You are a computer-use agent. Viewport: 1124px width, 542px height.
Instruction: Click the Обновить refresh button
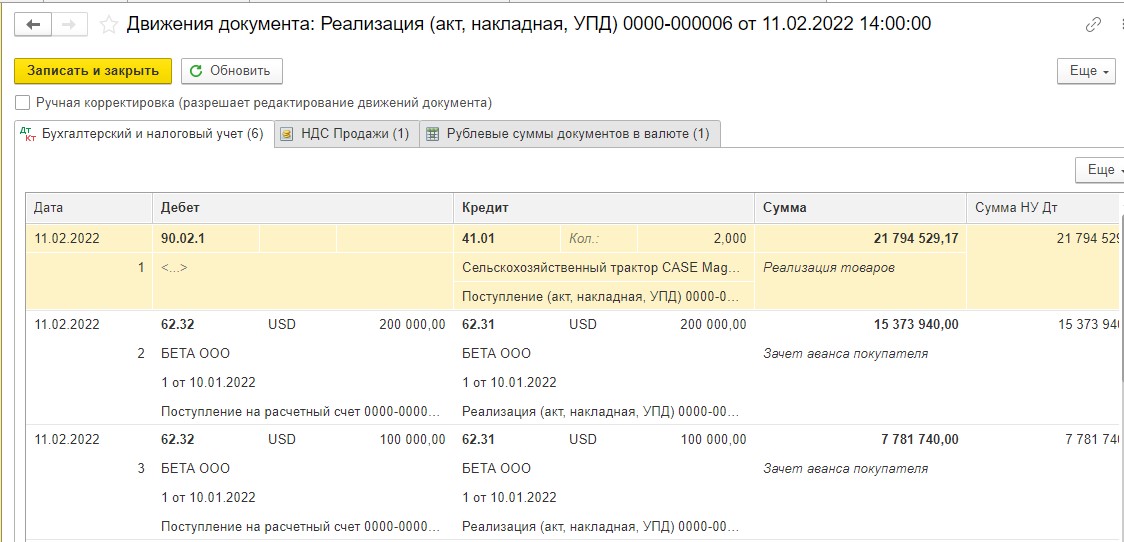pyautogui.click(x=232, y=71)
